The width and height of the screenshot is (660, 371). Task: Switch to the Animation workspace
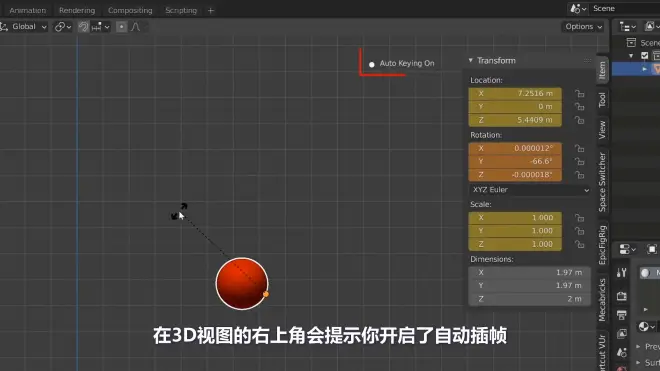[27, 11]
